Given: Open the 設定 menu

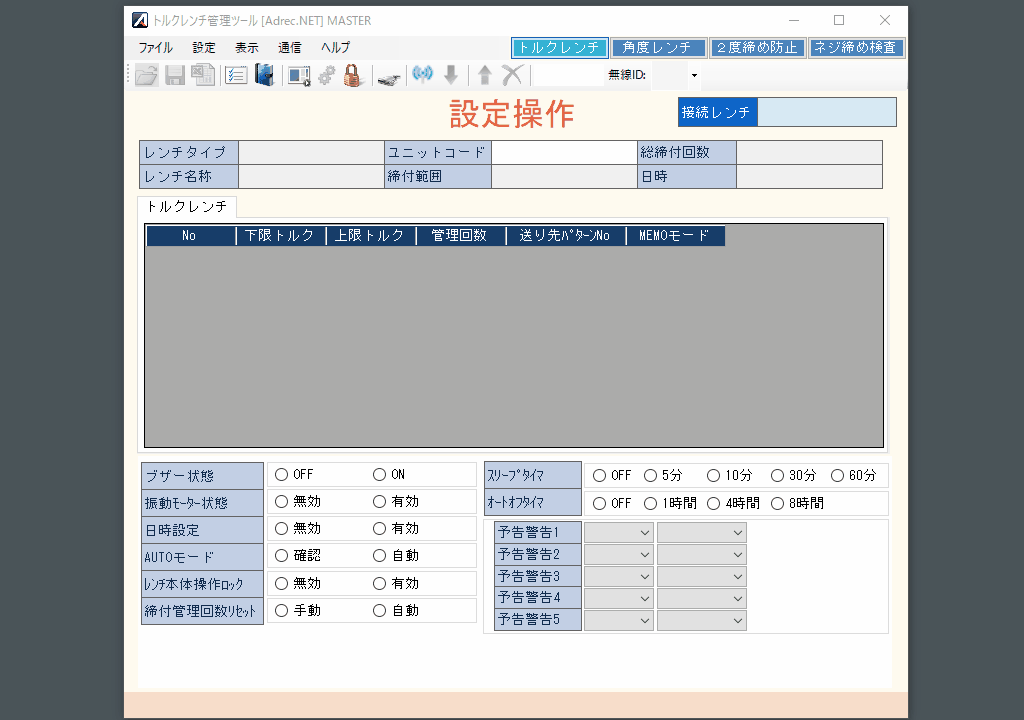Looking at the screenshot, I should coord(204,48).
